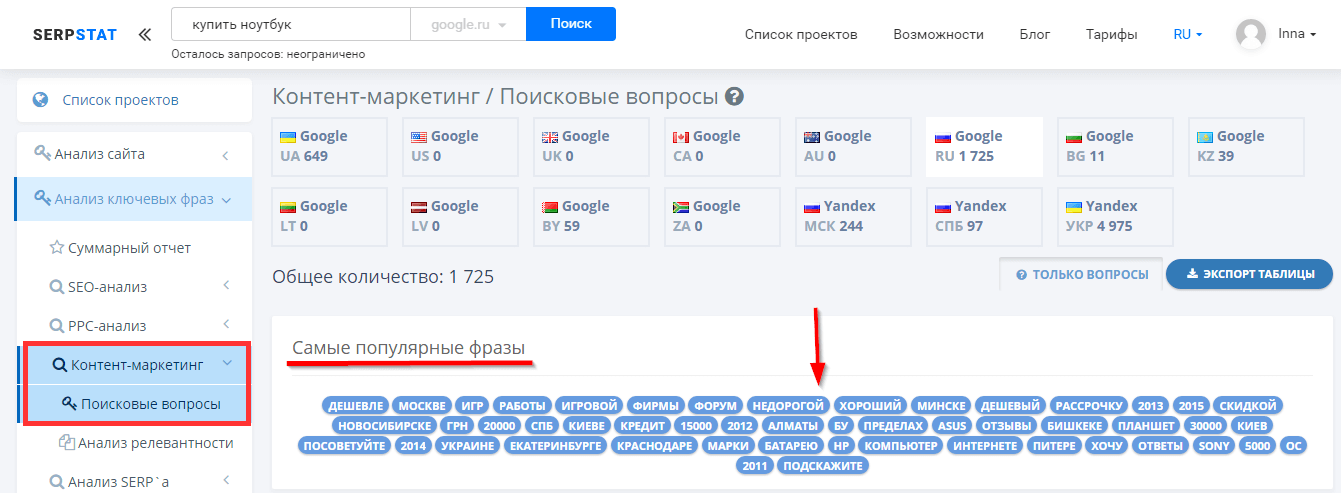Click the МОСКВЕ phrase tag
The image size is (1341, 493).
421,406
